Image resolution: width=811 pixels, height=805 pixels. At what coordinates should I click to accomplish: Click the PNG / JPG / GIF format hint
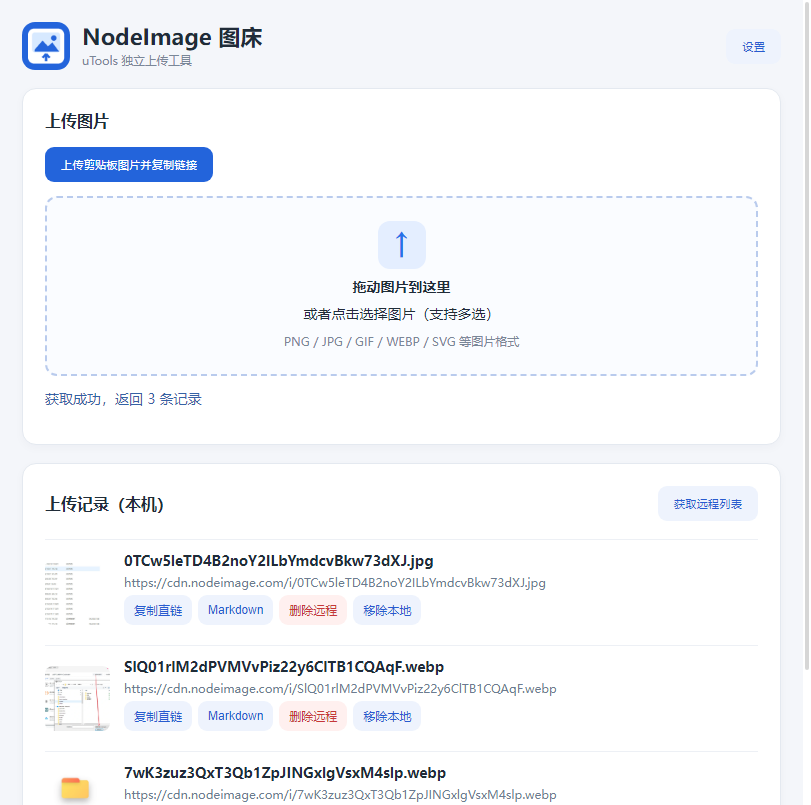coord(401,341)
